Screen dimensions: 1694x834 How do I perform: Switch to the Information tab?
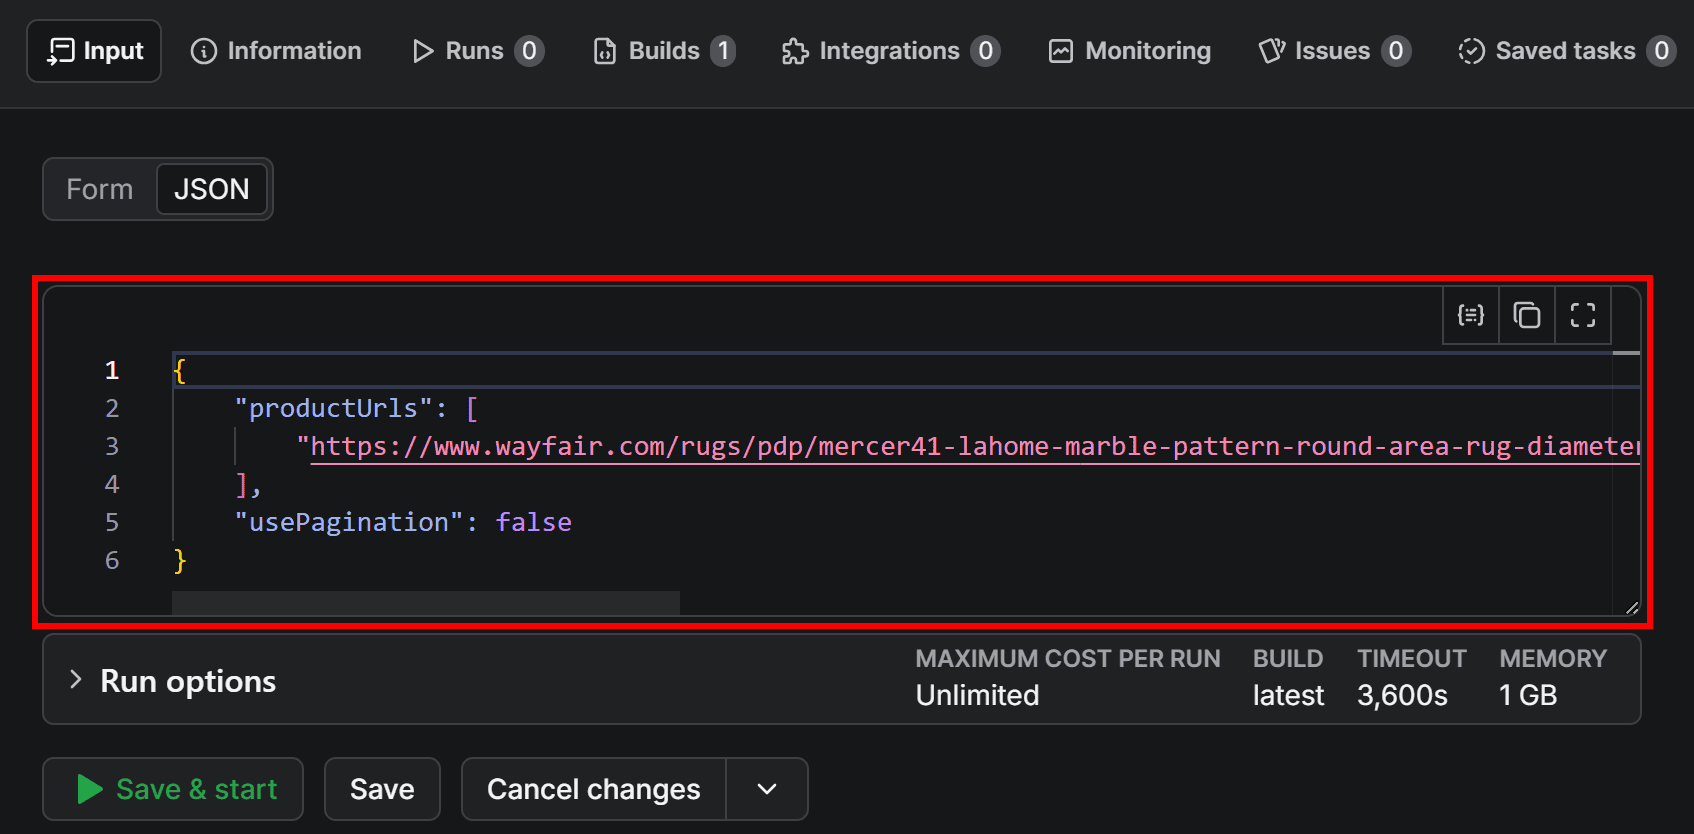point(276,51)
